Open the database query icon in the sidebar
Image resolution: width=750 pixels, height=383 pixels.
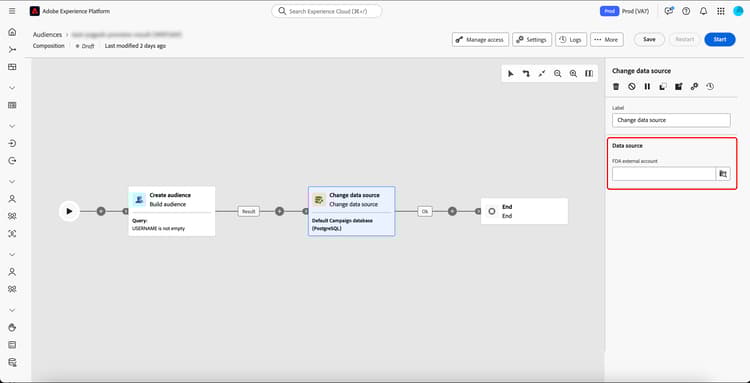pyautogui.click(x=12, y=362)
